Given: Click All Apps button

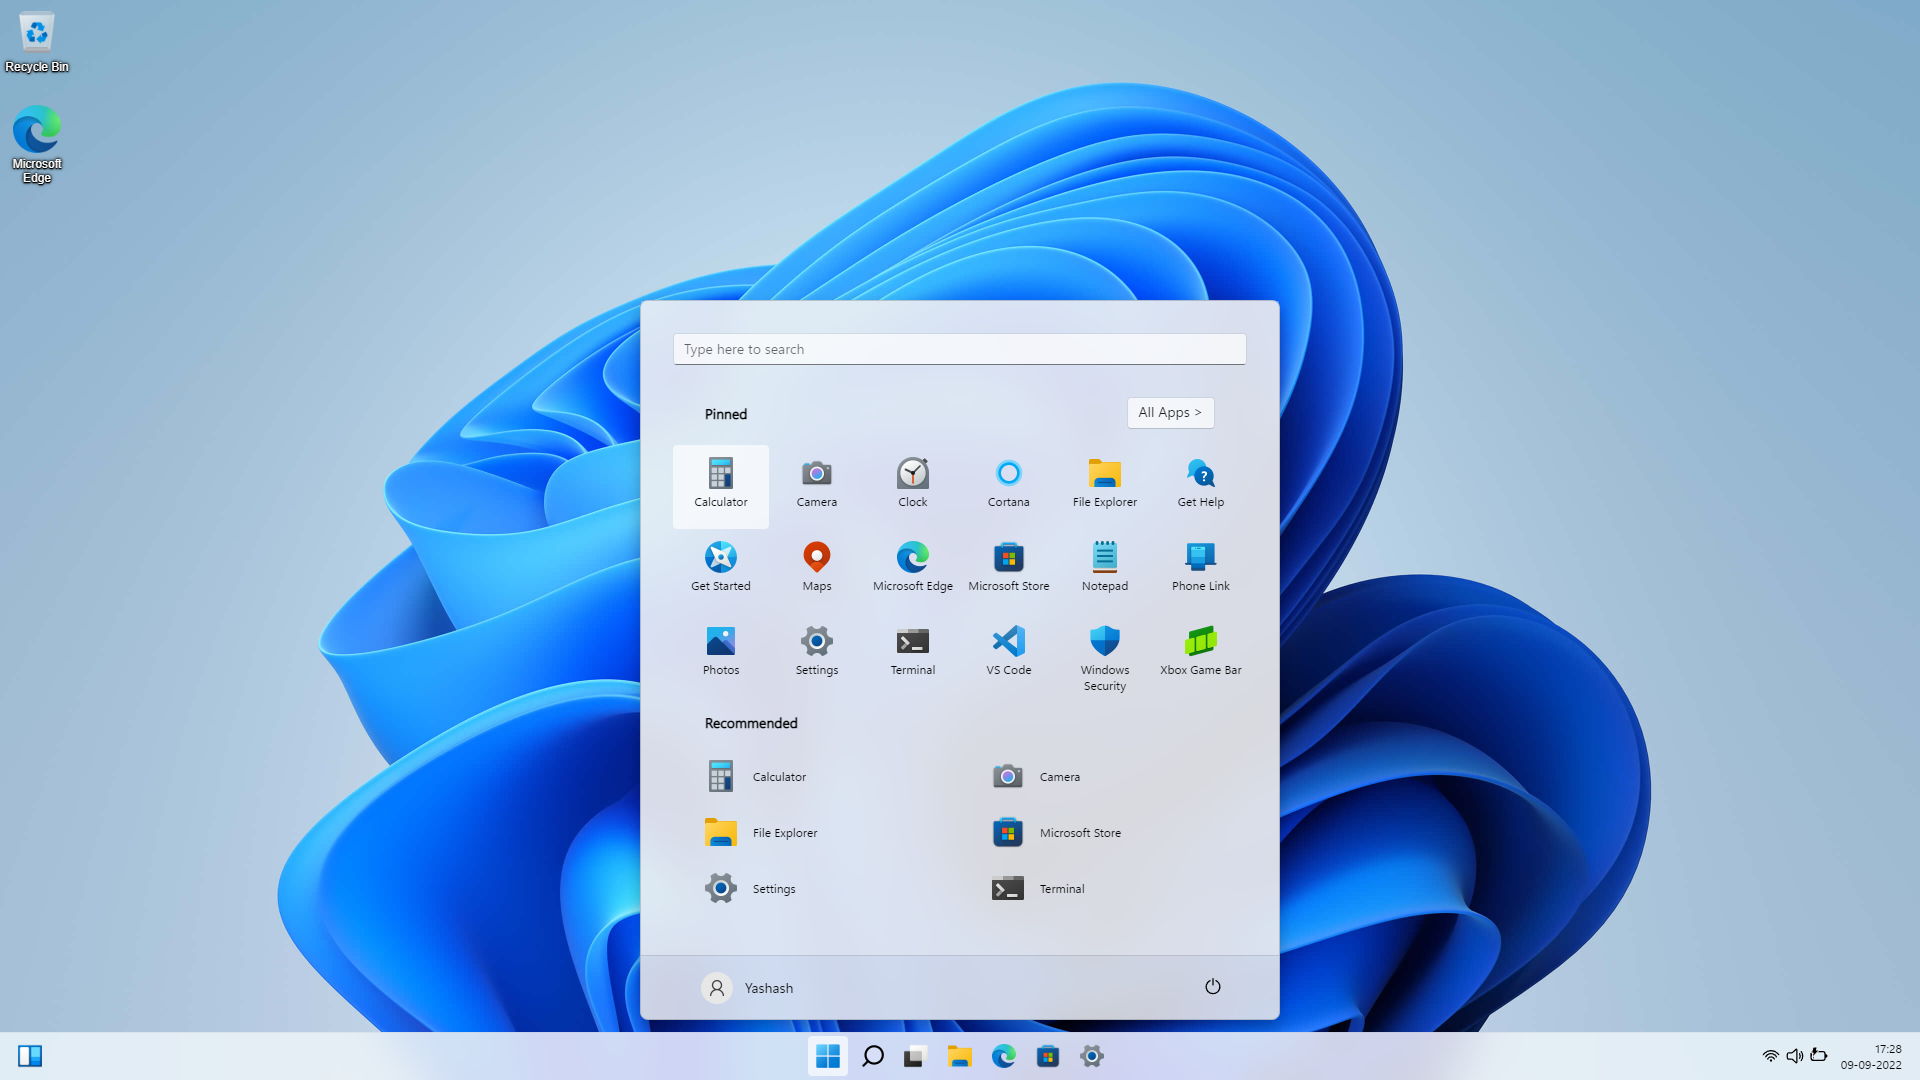Looking at the screenshot, I should pyautogui.click(x=1170, y=413).
